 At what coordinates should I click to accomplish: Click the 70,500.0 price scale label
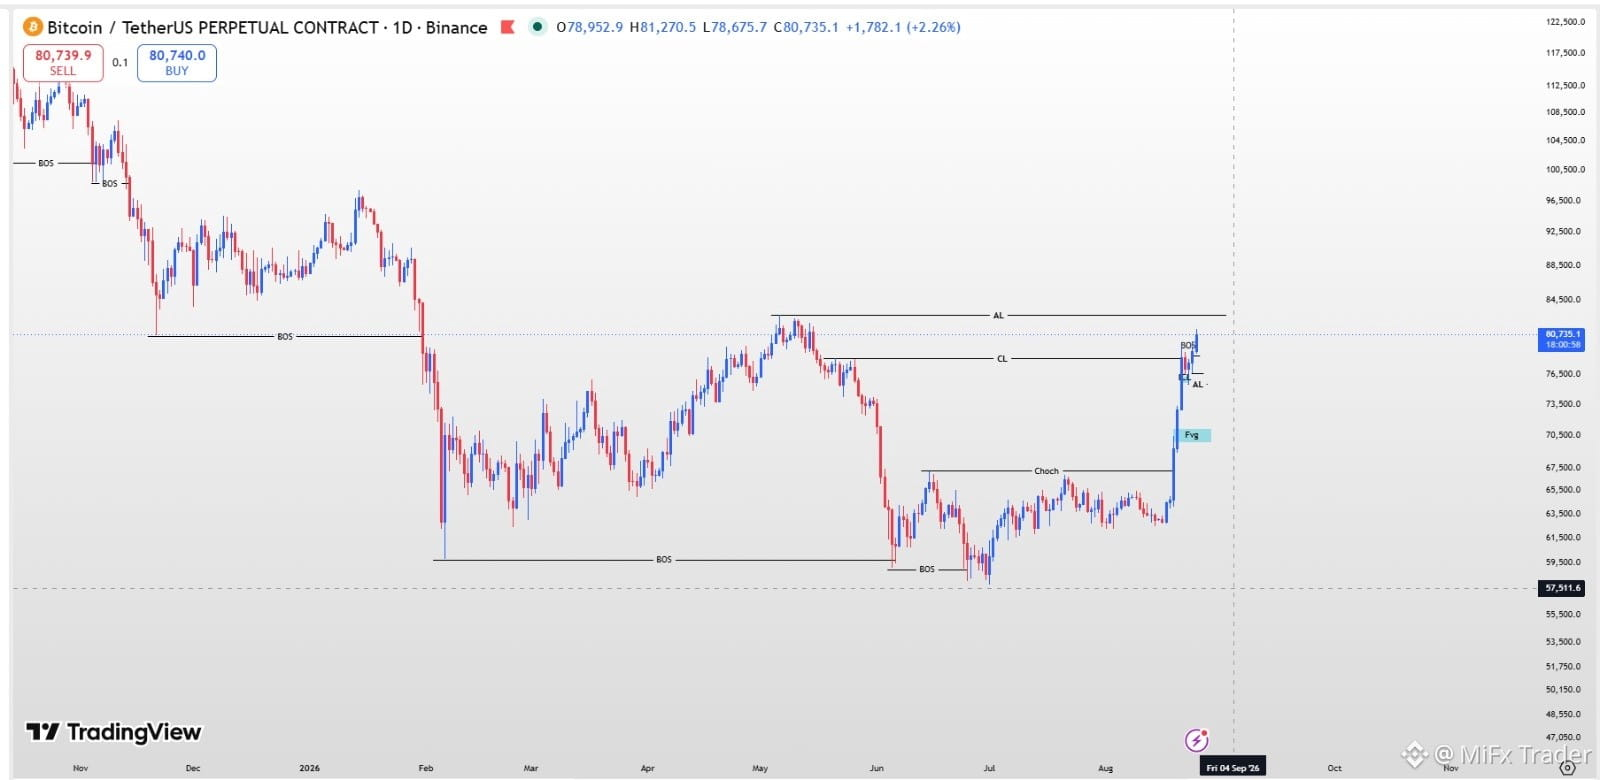(x=1563, y=435)
